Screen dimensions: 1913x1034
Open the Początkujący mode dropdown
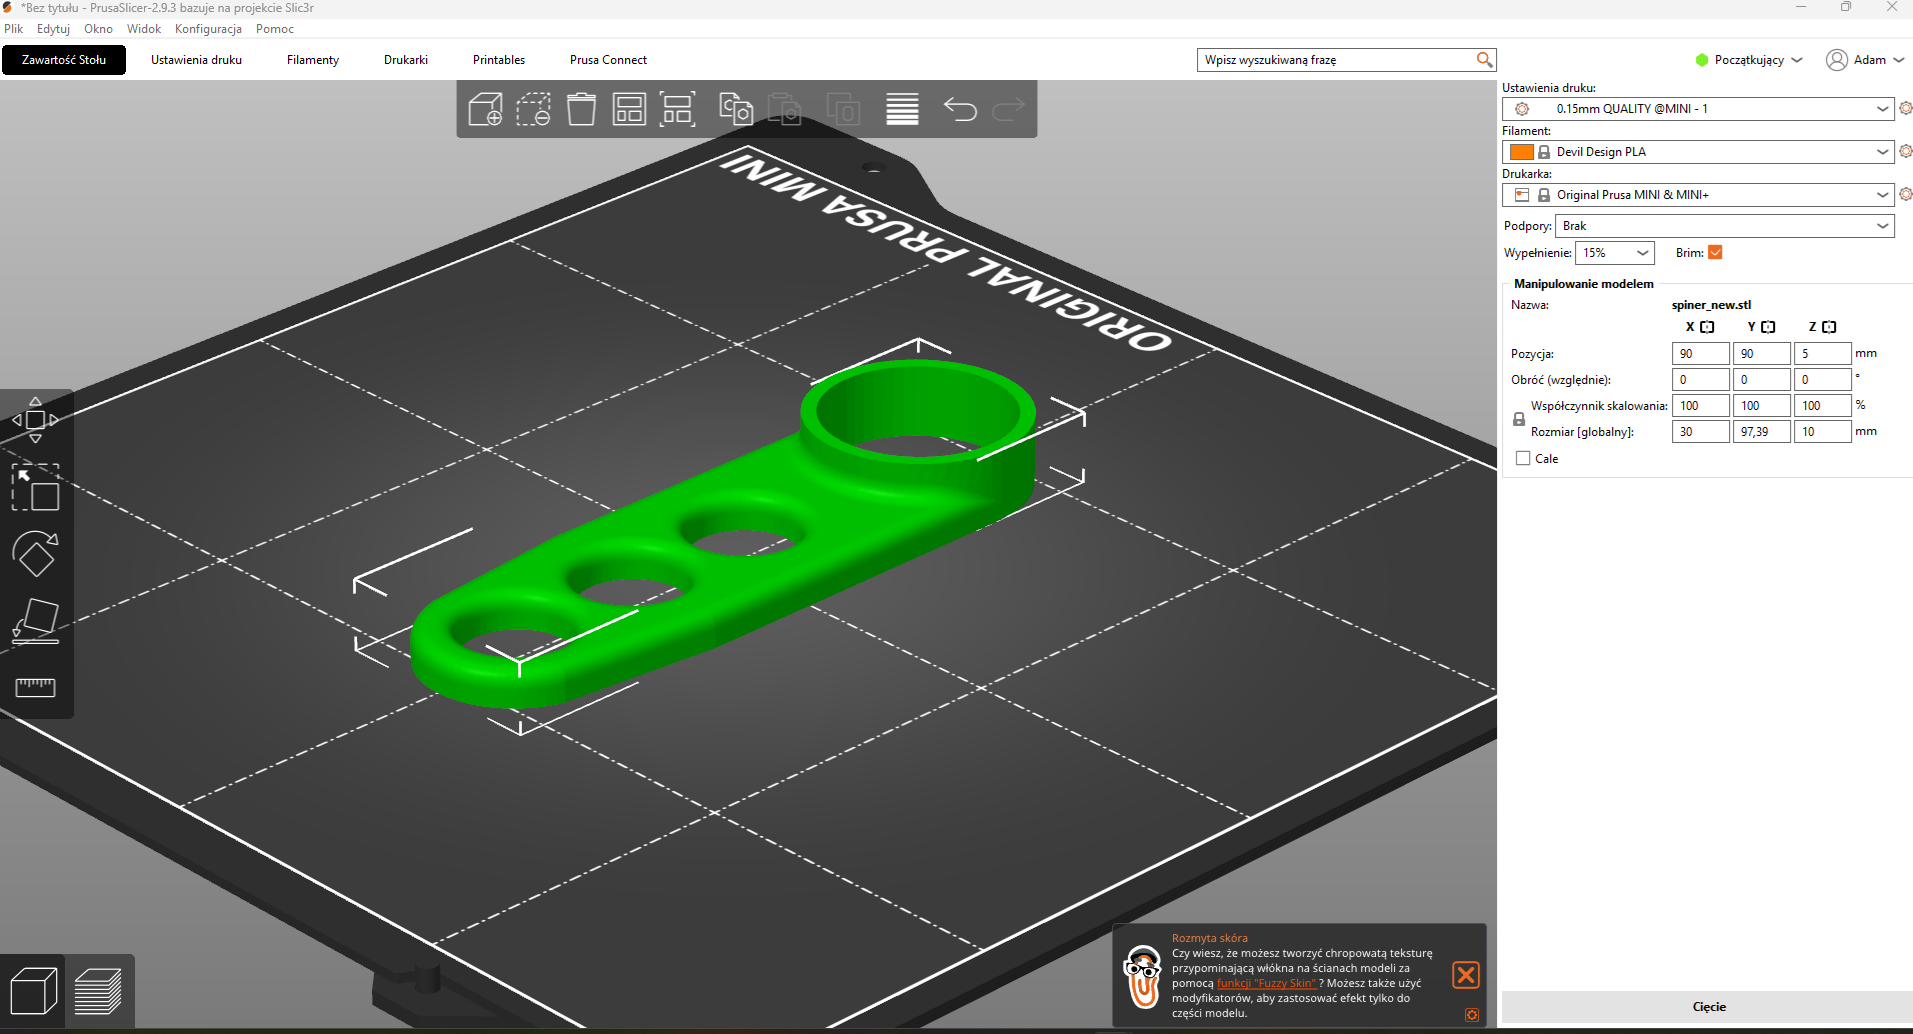[1749, 60]
